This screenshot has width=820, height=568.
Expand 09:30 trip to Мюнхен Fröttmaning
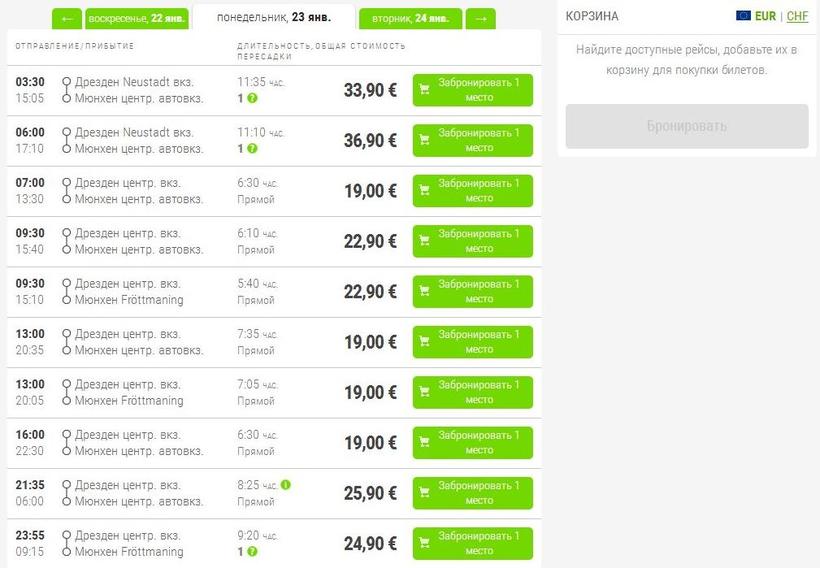(66, 292)
